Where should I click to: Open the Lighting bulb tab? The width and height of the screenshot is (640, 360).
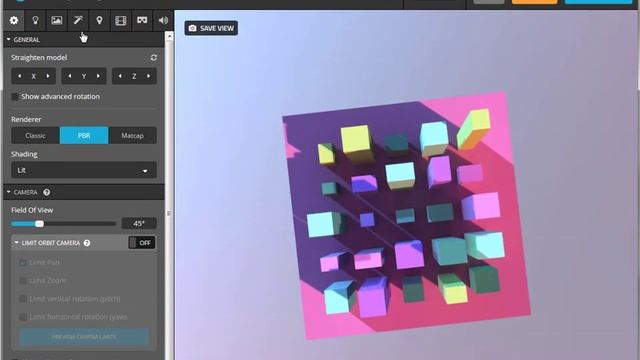coord(36,20)
